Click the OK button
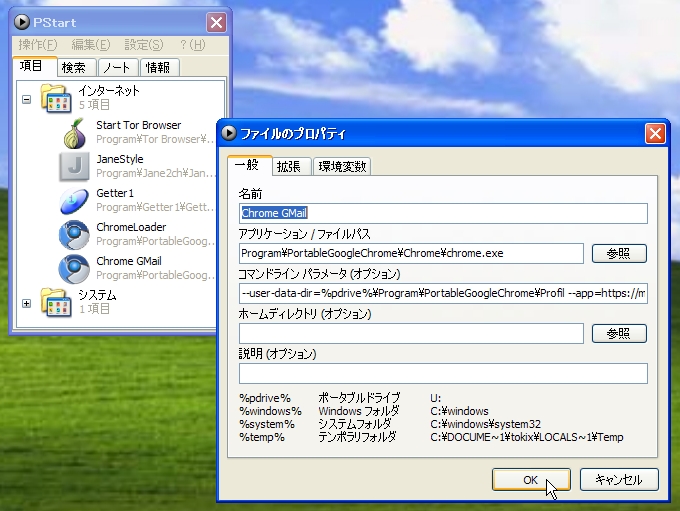This screenshot has height=511, width=680. (x=531, y=480)
